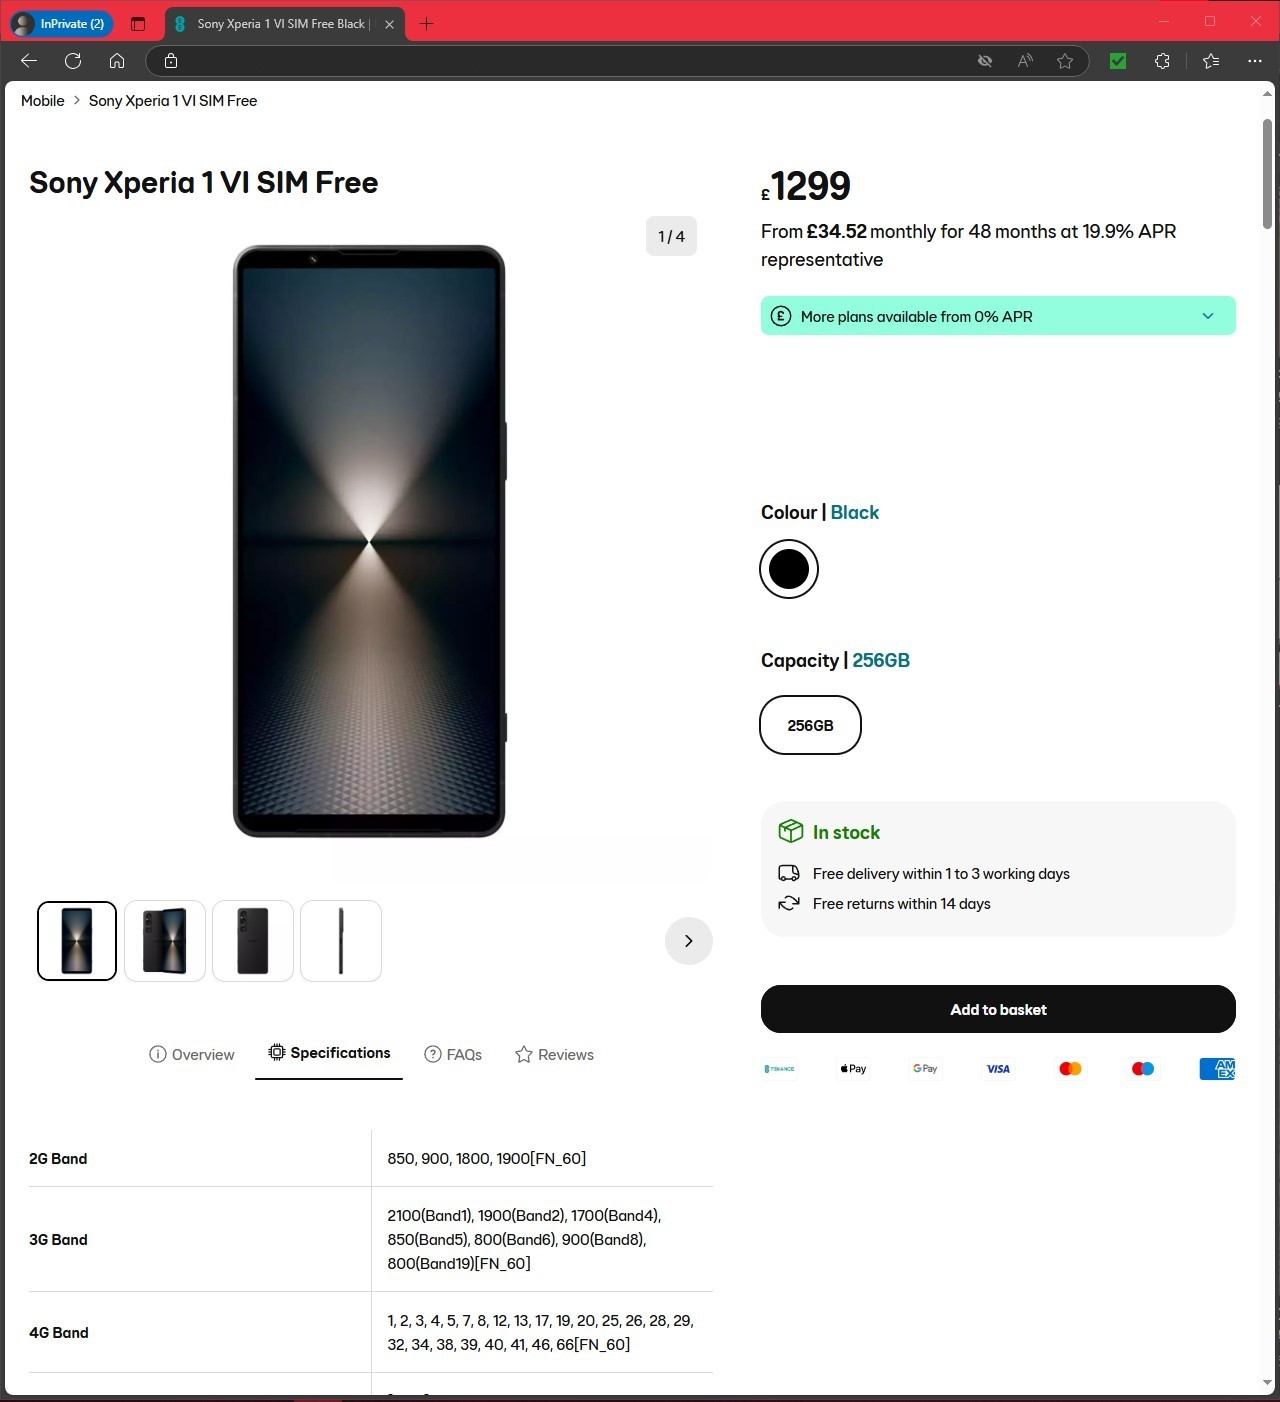
Task: Select the Black colour swatch
Action: (x=789, y=569)
